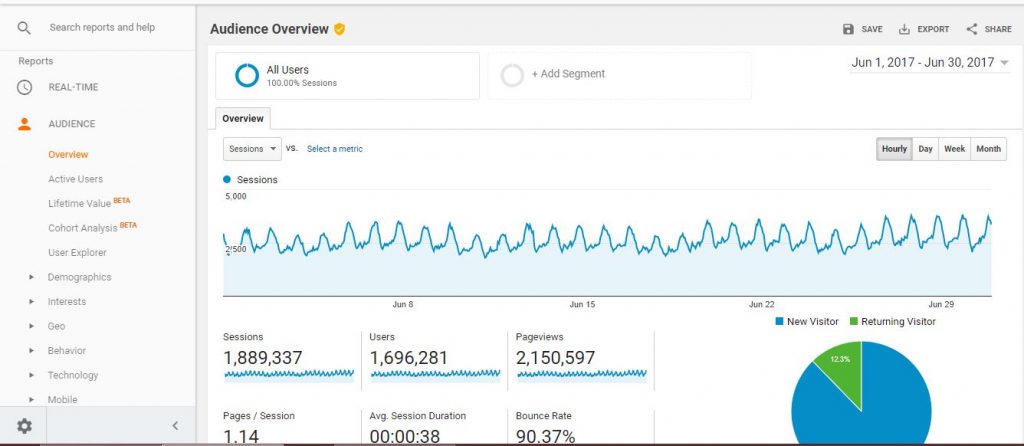1024x446 pixels.
Task: Click the Share icon
Action: point(972,29)
